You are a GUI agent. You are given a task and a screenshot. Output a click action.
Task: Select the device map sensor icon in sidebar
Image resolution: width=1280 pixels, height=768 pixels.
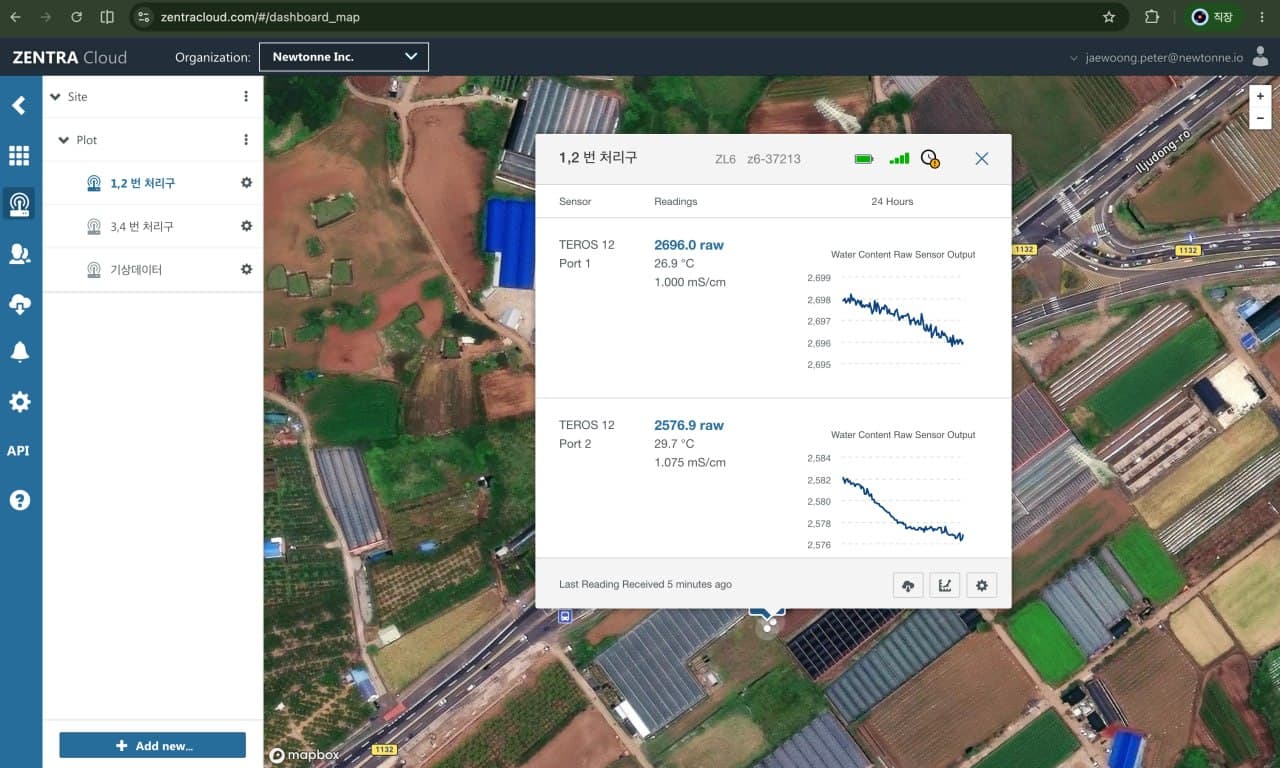coord(19,204)
